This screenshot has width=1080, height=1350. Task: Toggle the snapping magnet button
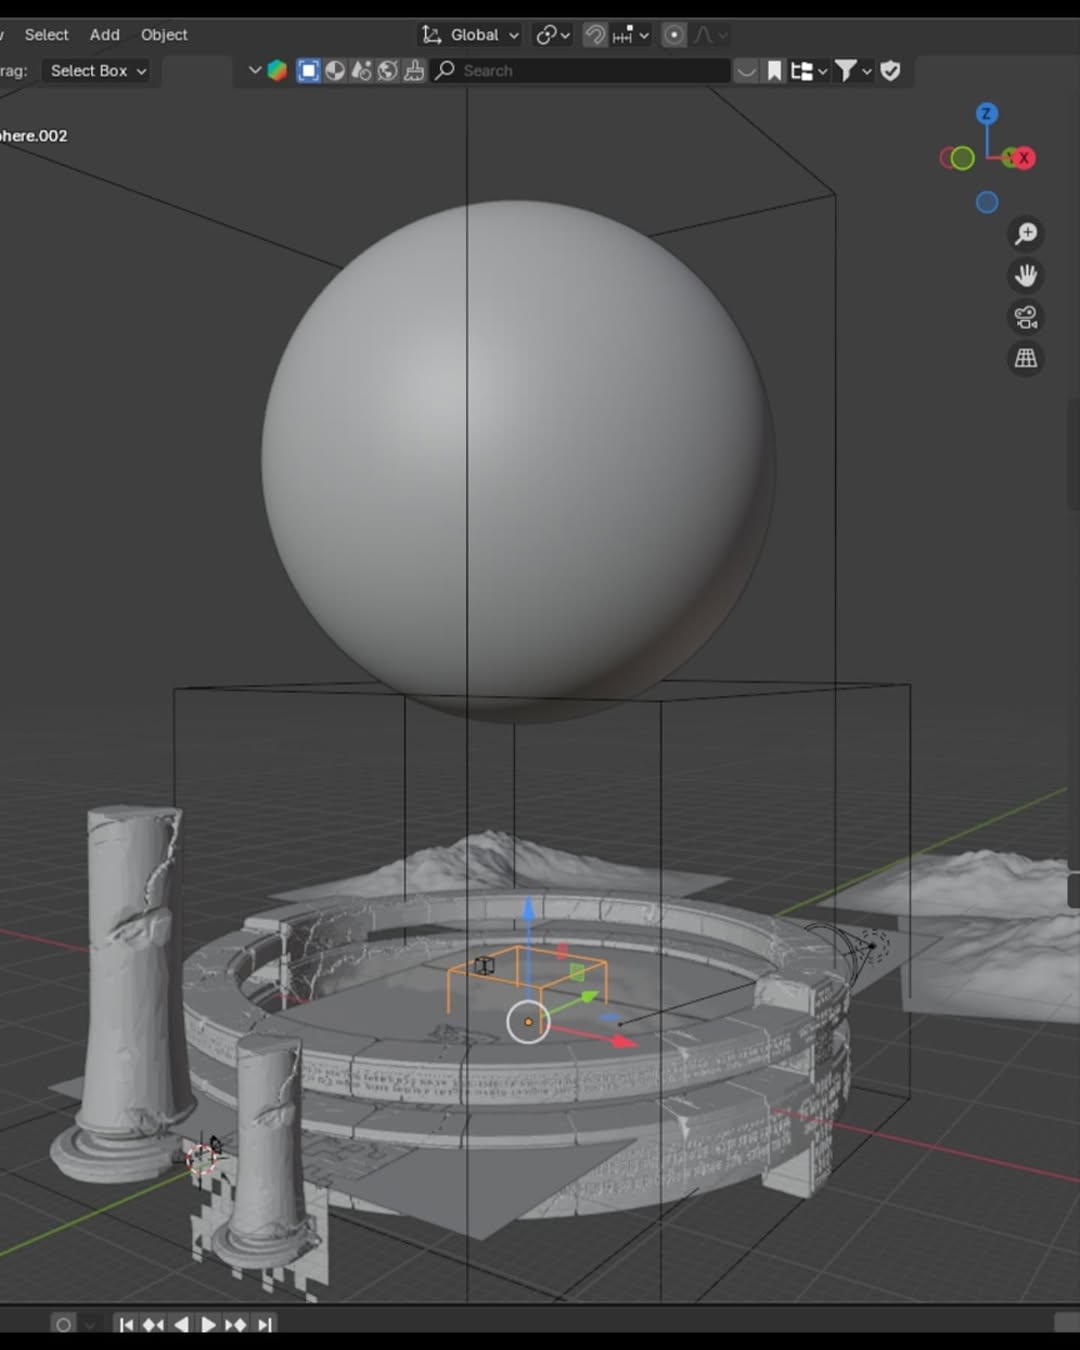click(595, 35)
